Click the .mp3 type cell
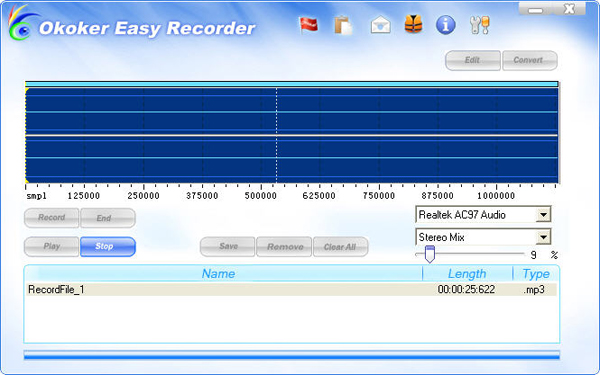The height and width of the screenshot is (375, 600). (x=534, y=290)
